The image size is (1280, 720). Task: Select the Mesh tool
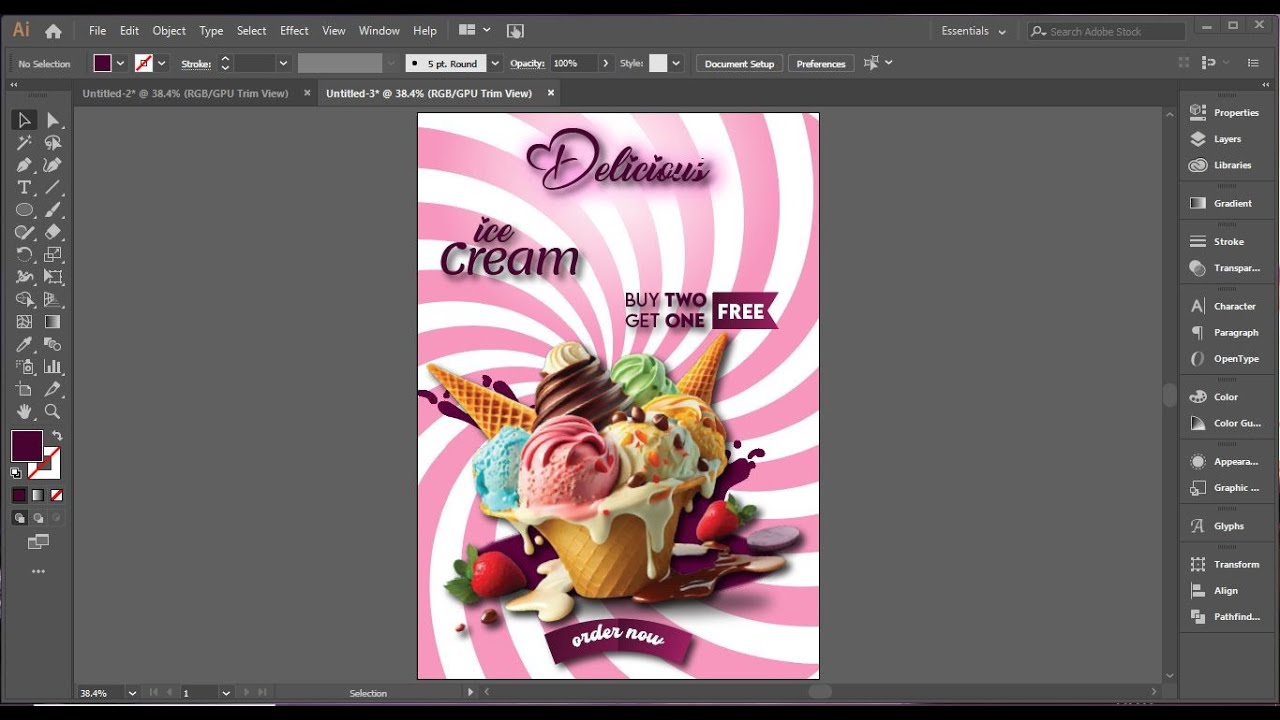pos(24,322)
